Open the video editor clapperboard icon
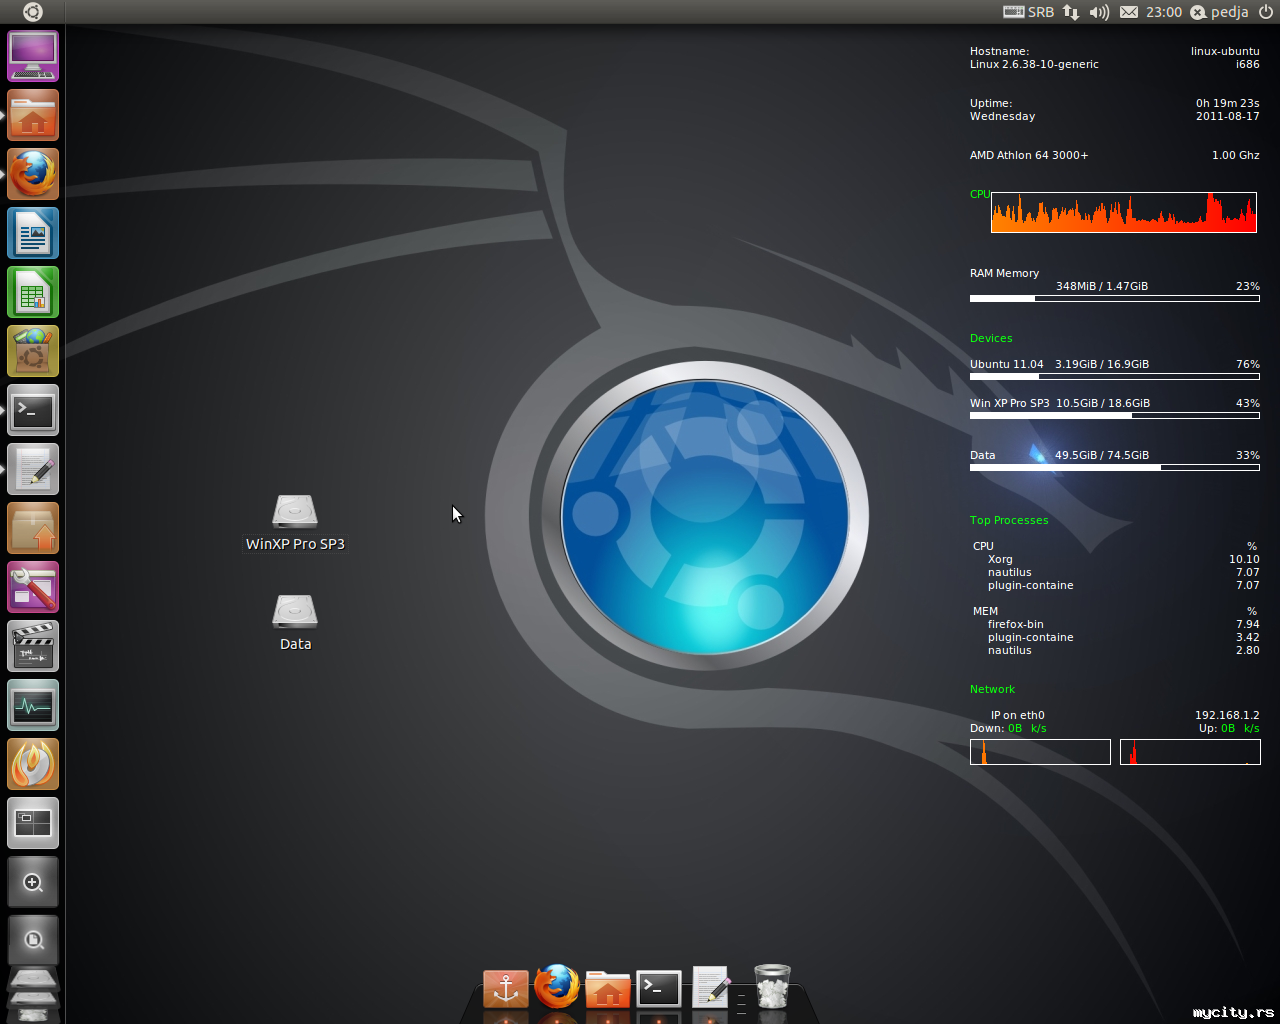Screen dimensions: 1280x1024 pos(33,646)
